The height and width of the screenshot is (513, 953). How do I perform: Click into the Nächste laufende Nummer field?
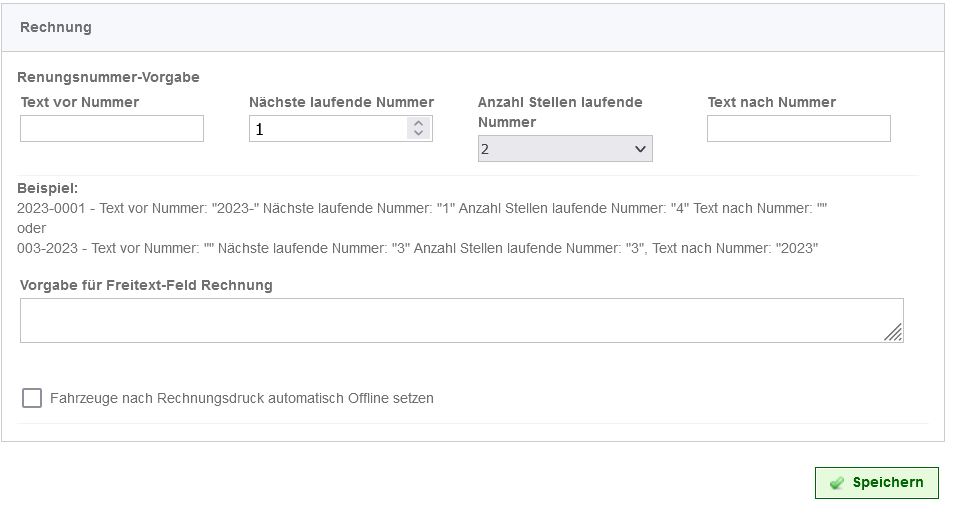tap(328, 128)
